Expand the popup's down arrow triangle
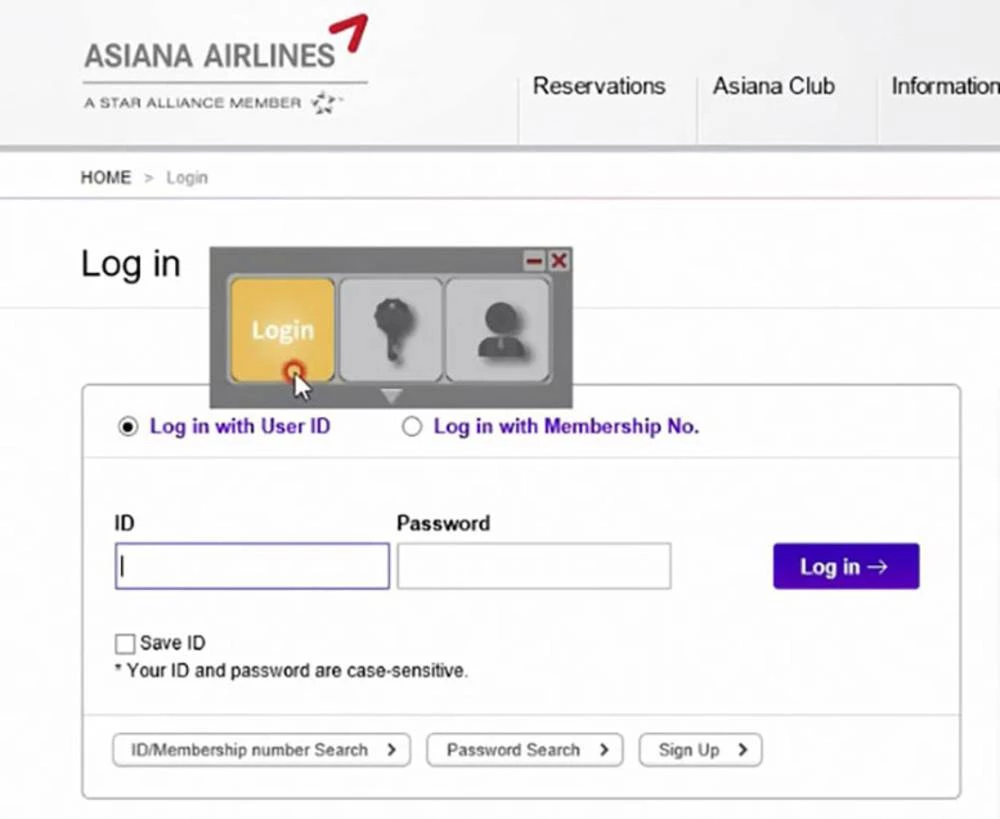 [391, 396]
